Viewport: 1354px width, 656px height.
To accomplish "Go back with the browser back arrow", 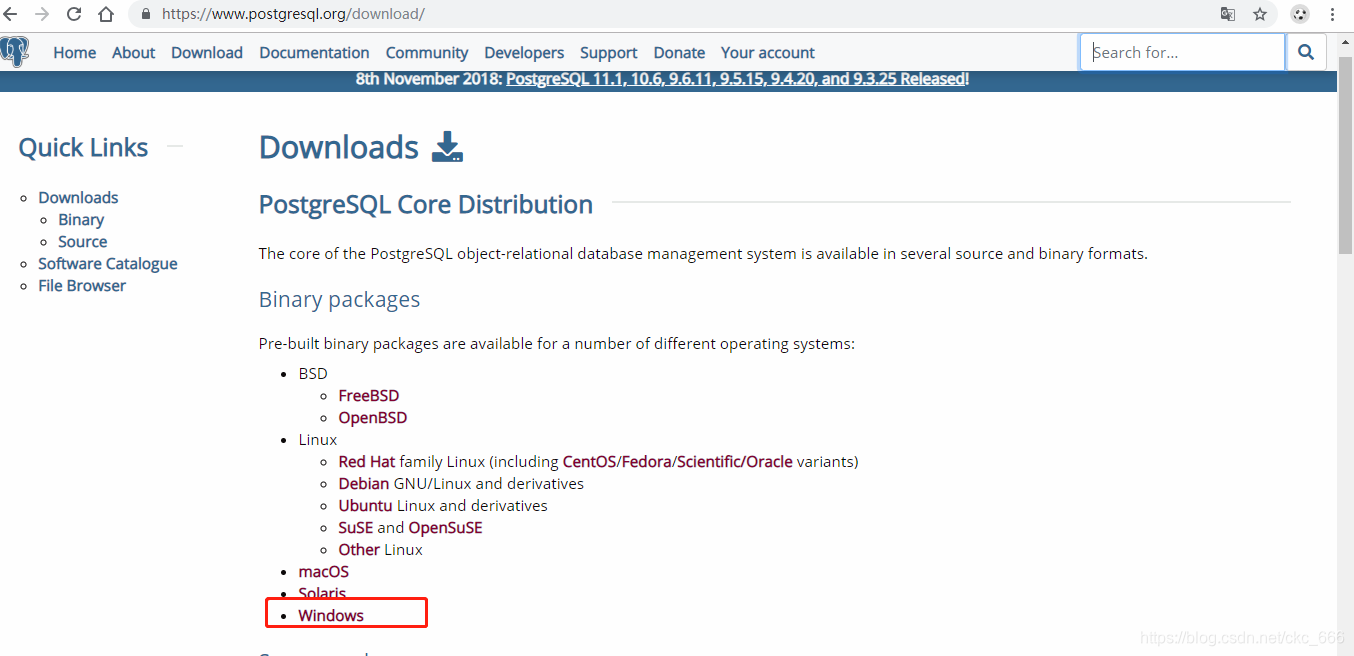I will (11, 14).
